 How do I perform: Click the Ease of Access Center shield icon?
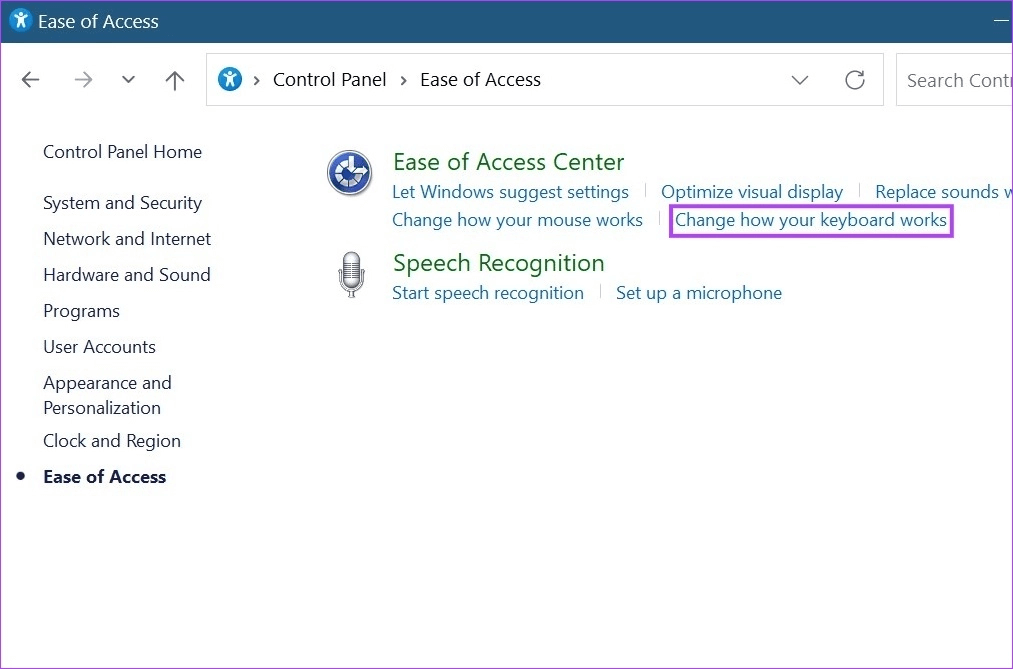click(349, 172)
